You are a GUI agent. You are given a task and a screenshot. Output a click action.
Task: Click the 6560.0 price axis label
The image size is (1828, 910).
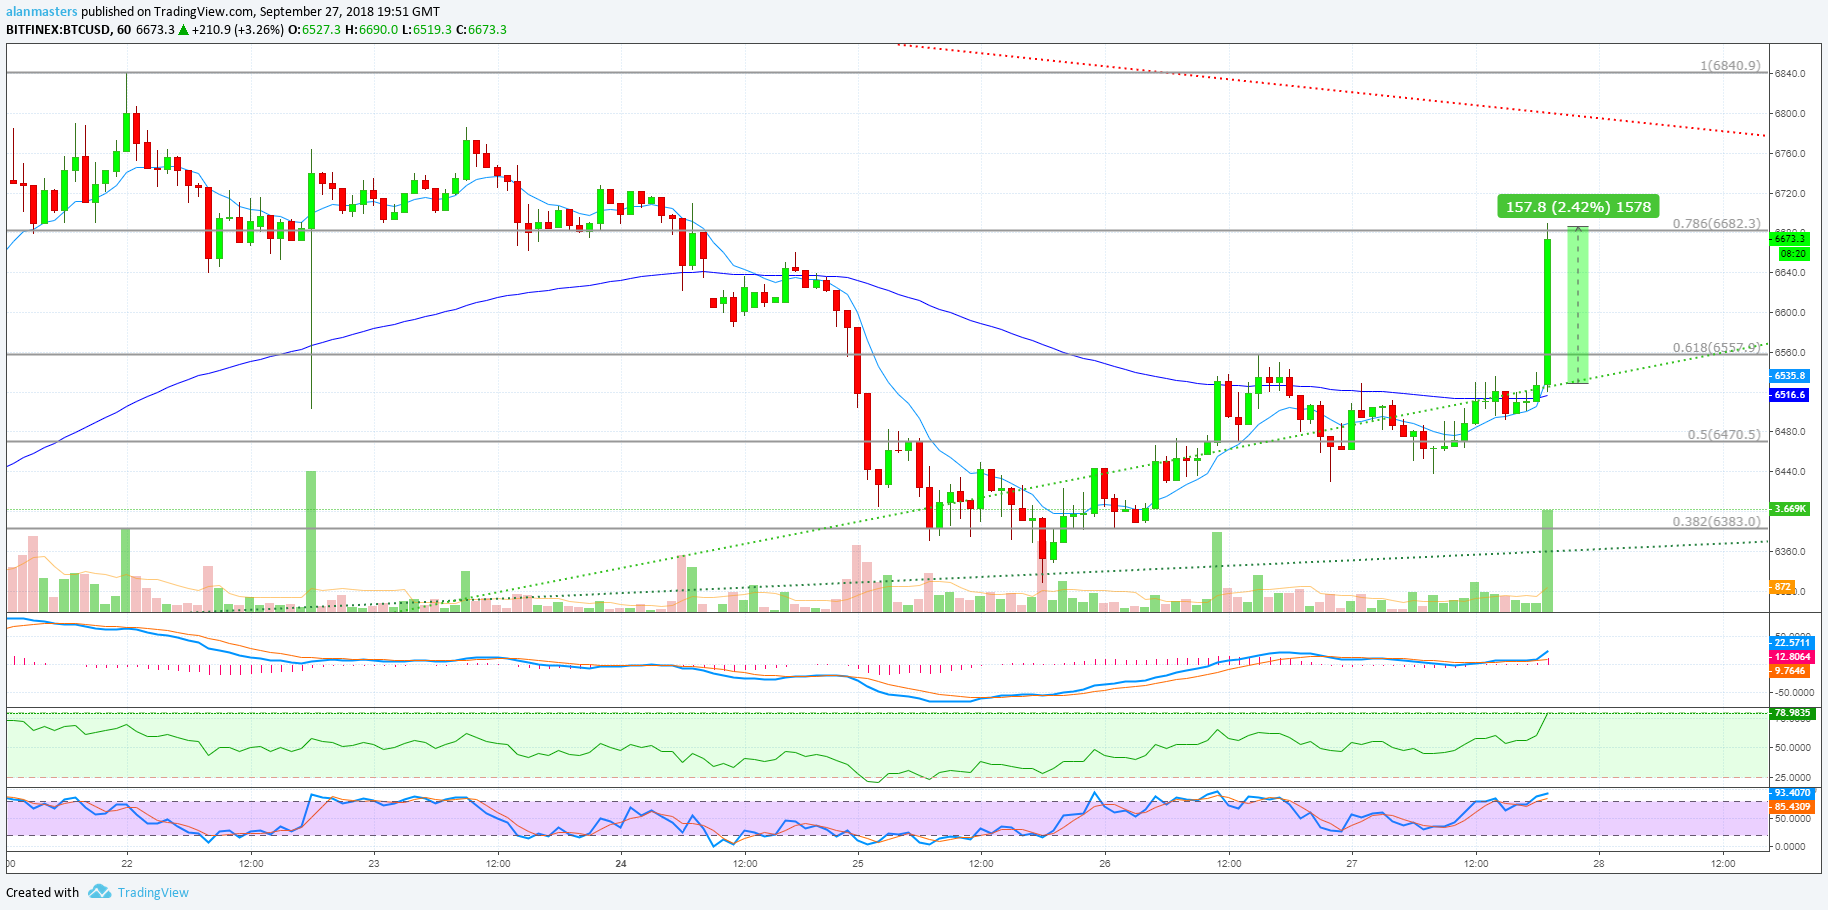pos(1790,353)
